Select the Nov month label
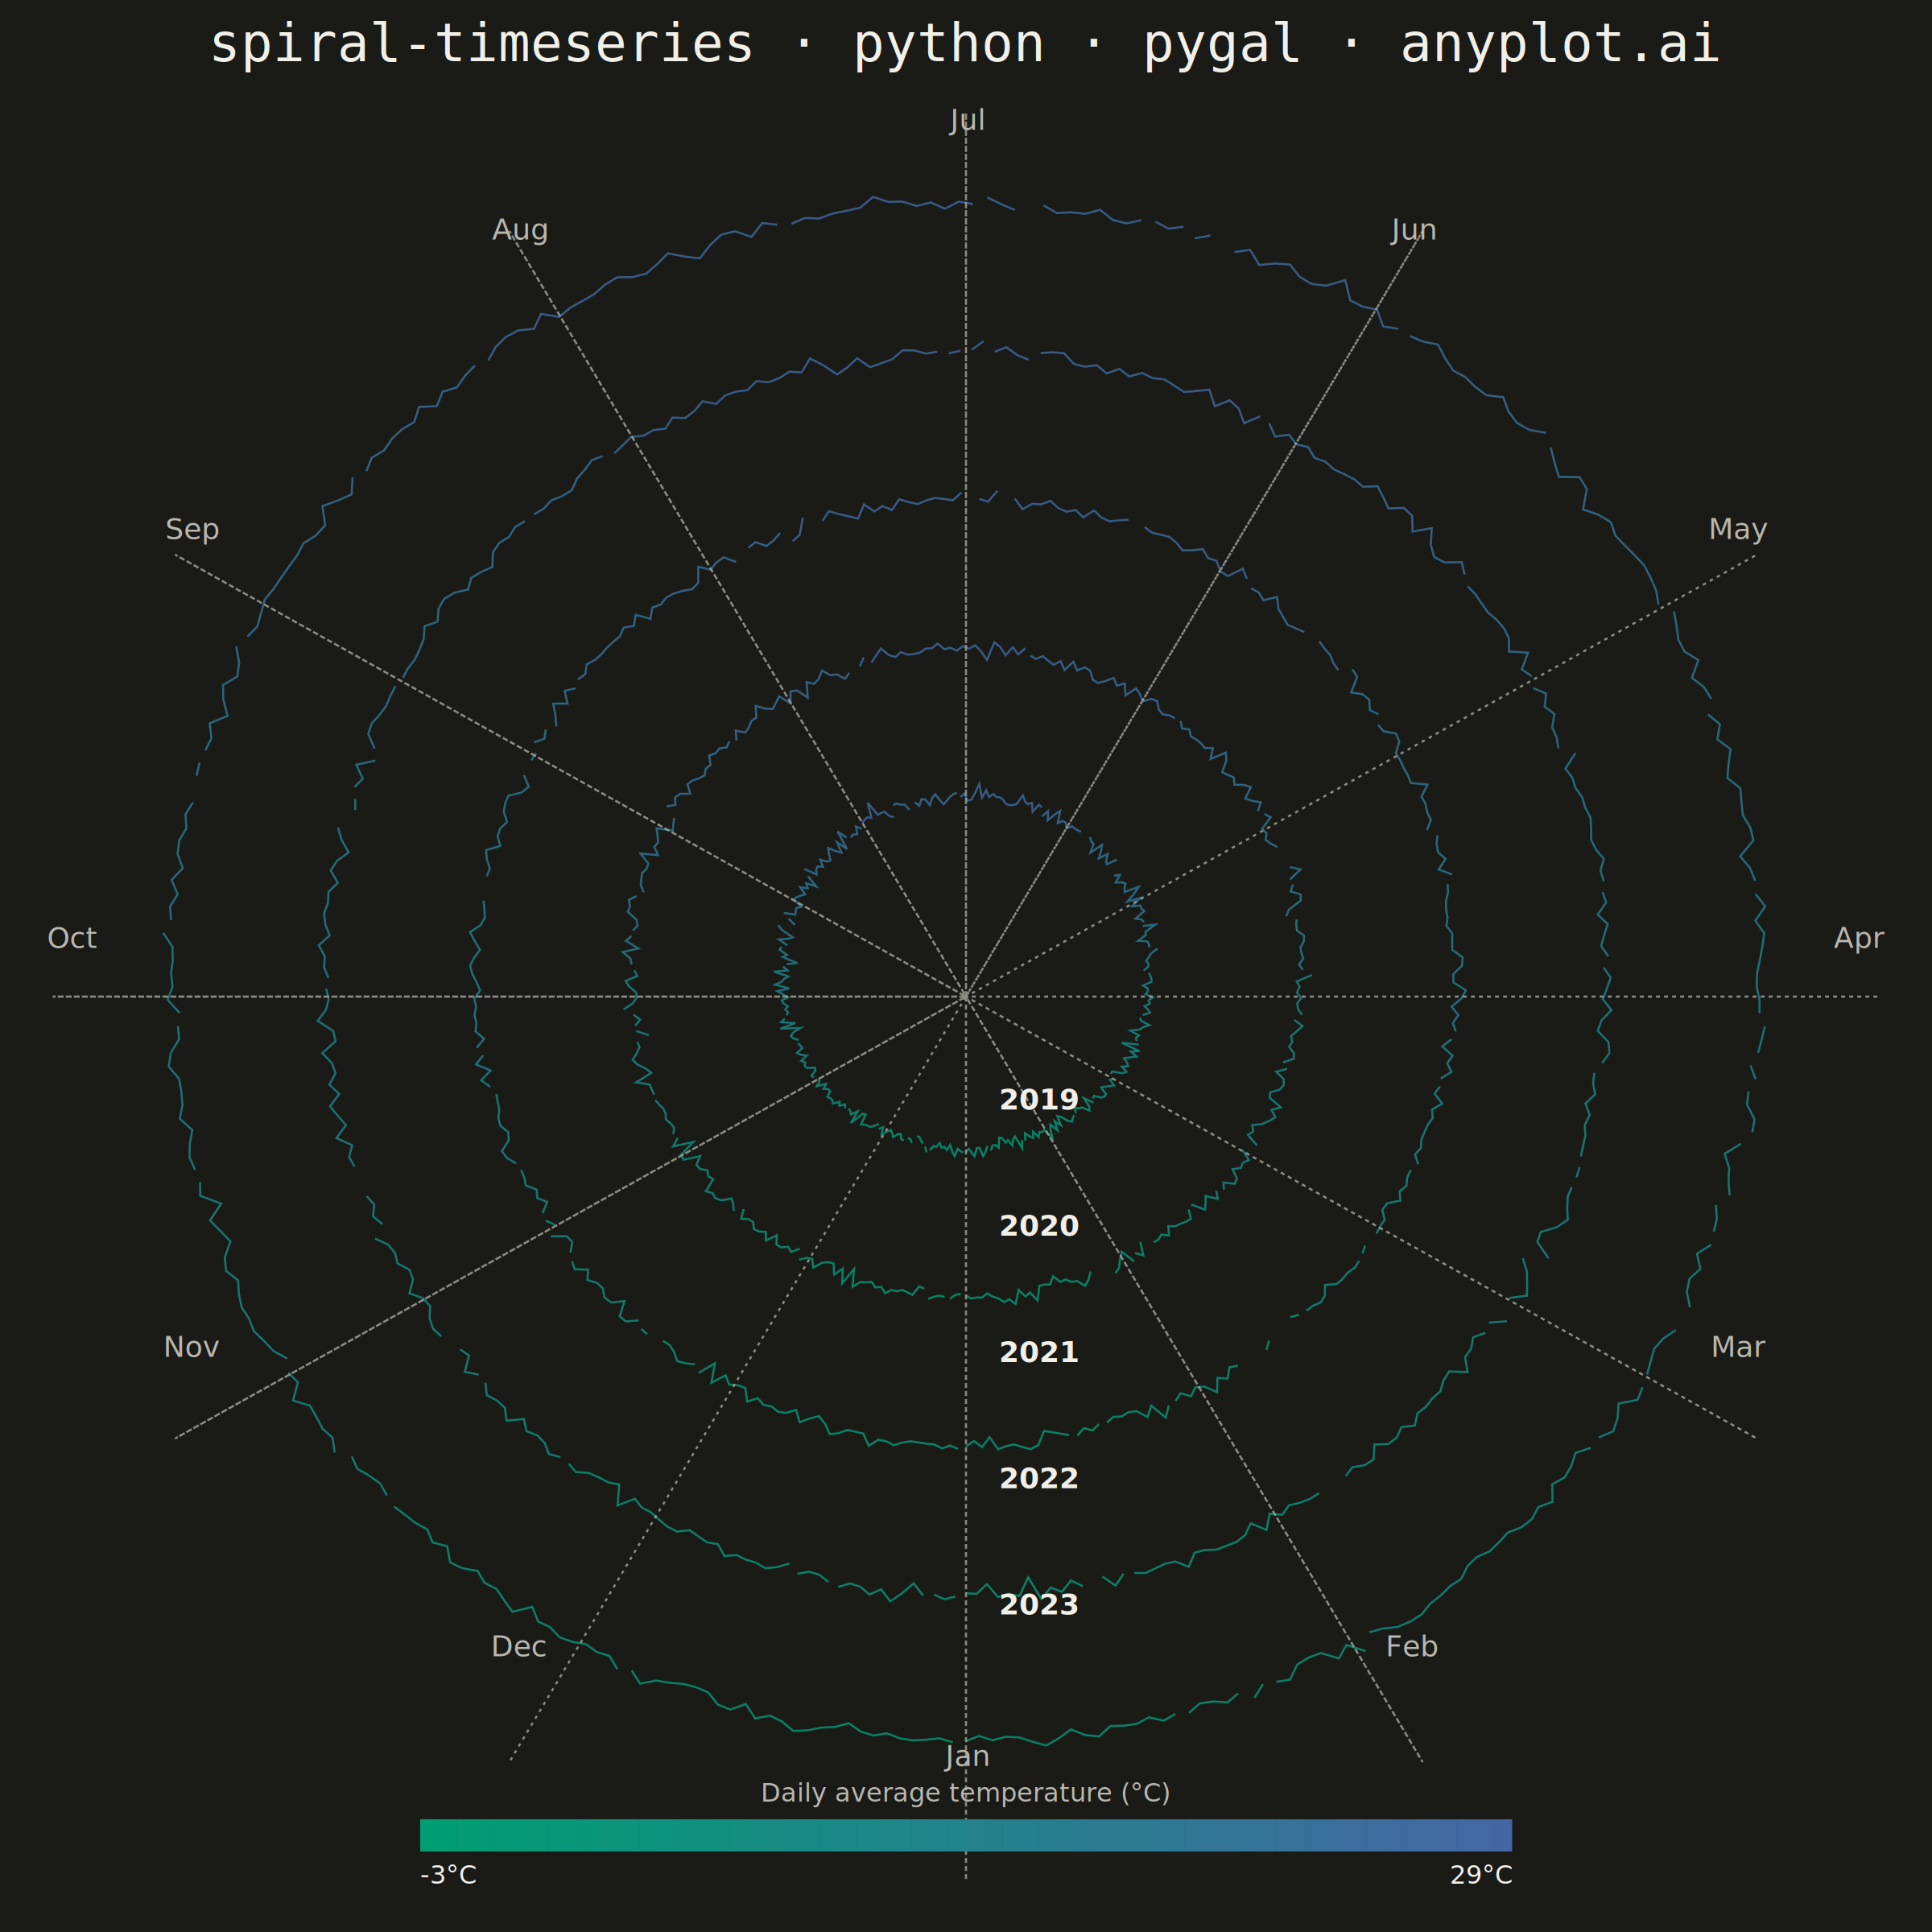The height and width of the screenshot is (1932, 1932). click(x=191, y=1347)
